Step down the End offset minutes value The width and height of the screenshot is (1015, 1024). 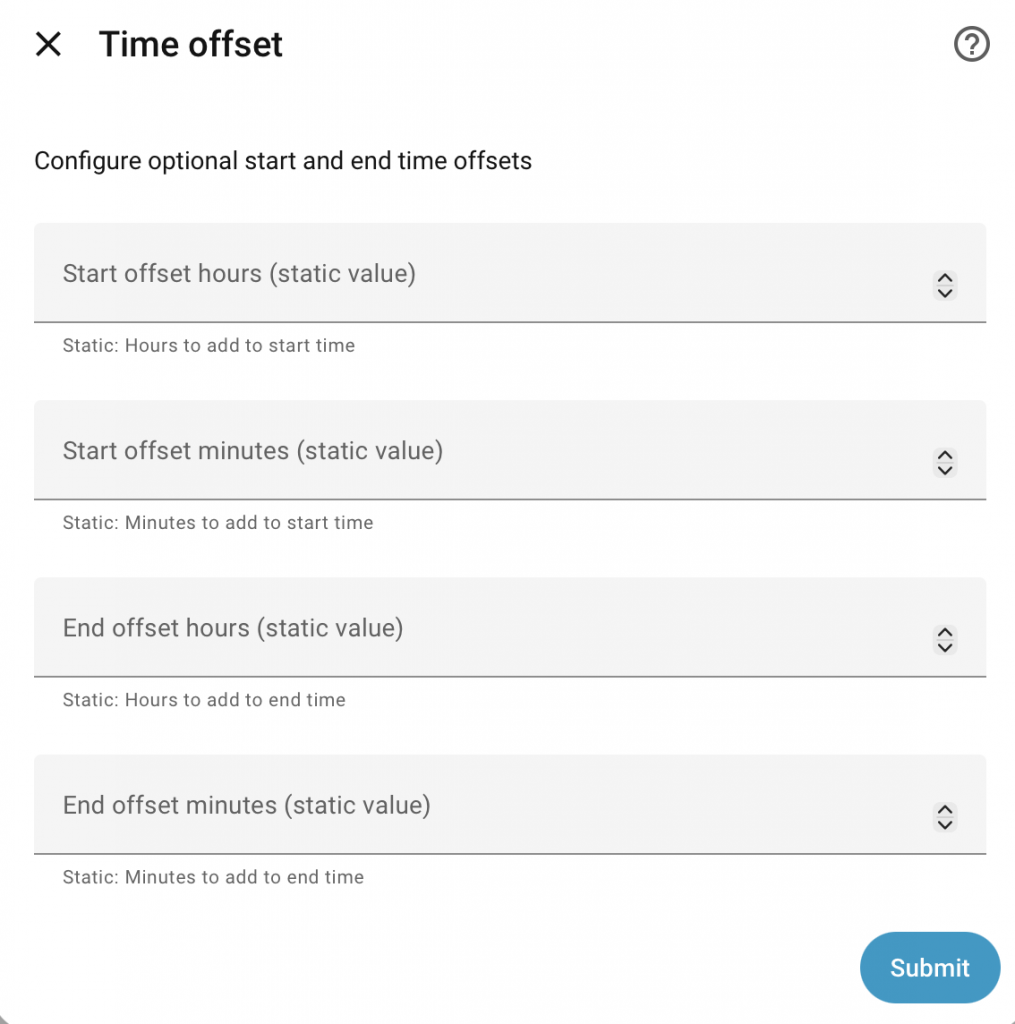point(945,824)
